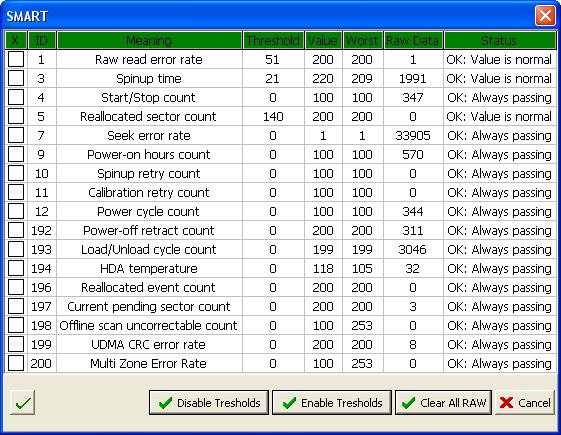Click the X column header
The image size is (561, 435).
pyautogui.click(x=16, y=40)
